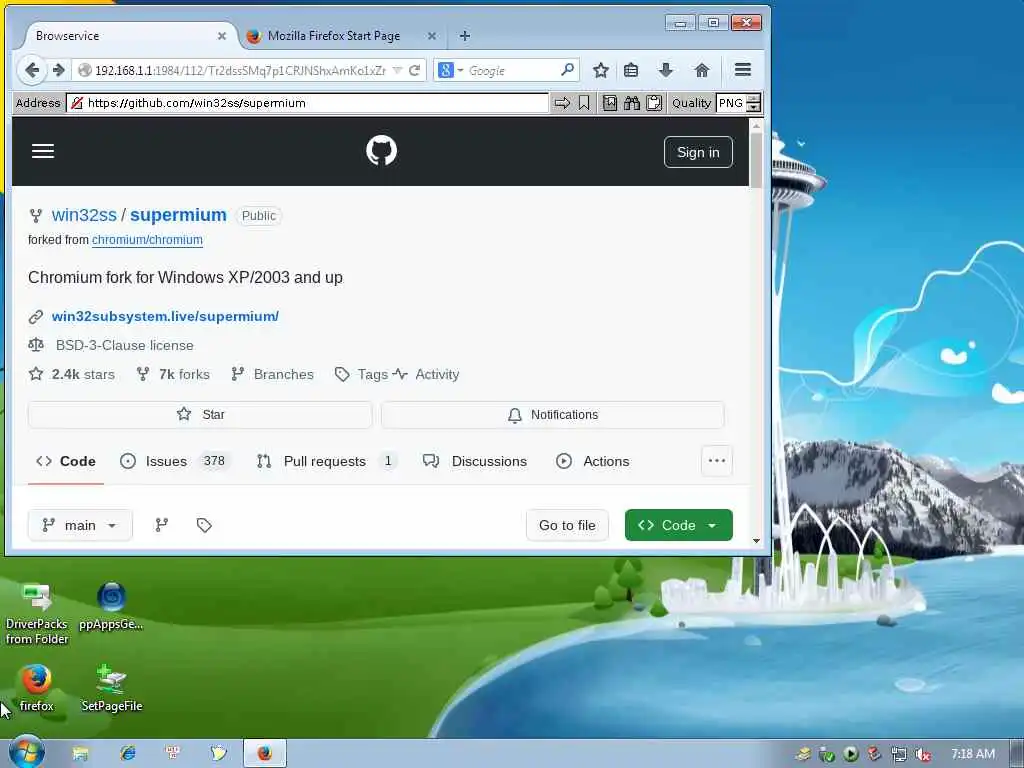Click the tags icon beside branch selector
Image resolution: width=1024 pixels, height=768 pixels.
(x=204, y=525)
